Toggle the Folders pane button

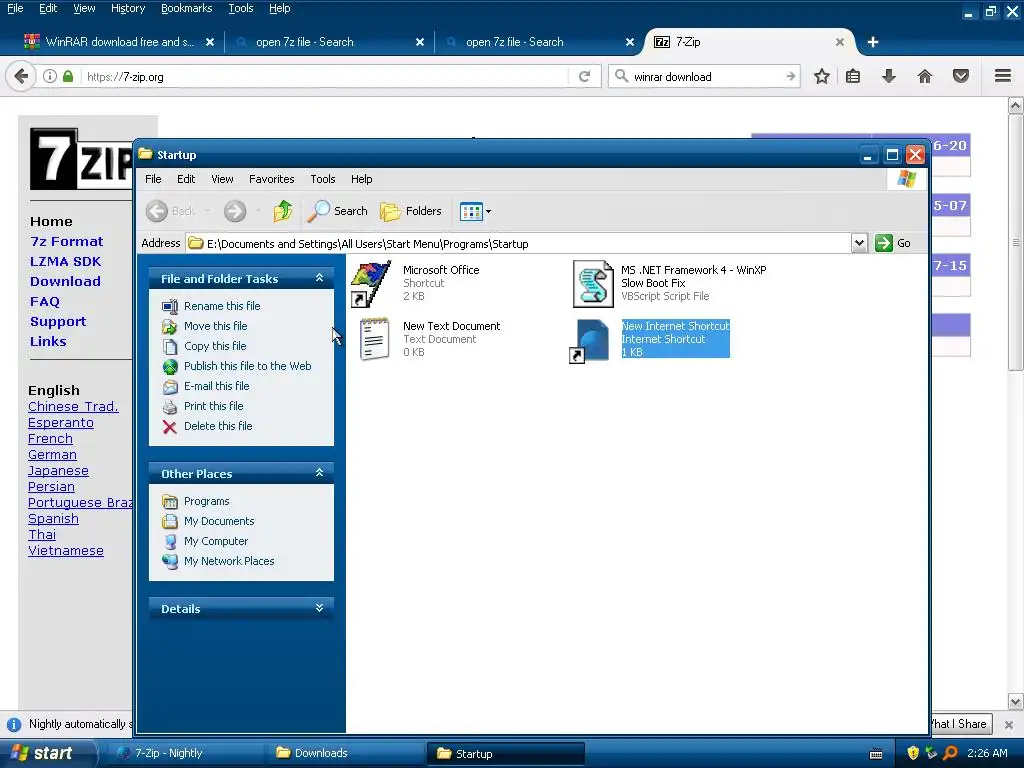click(411, 211)
